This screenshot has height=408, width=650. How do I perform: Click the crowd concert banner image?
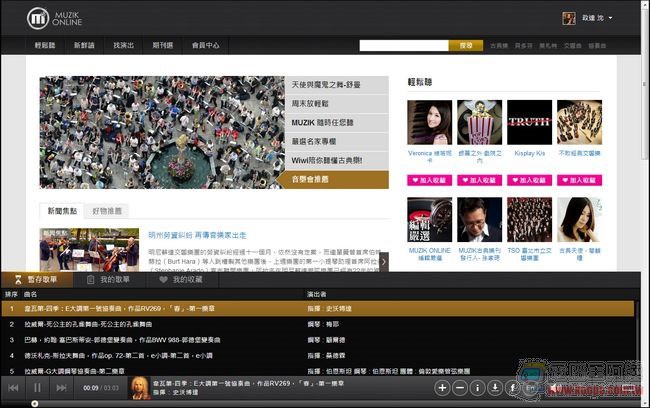(x=162, y=132)
